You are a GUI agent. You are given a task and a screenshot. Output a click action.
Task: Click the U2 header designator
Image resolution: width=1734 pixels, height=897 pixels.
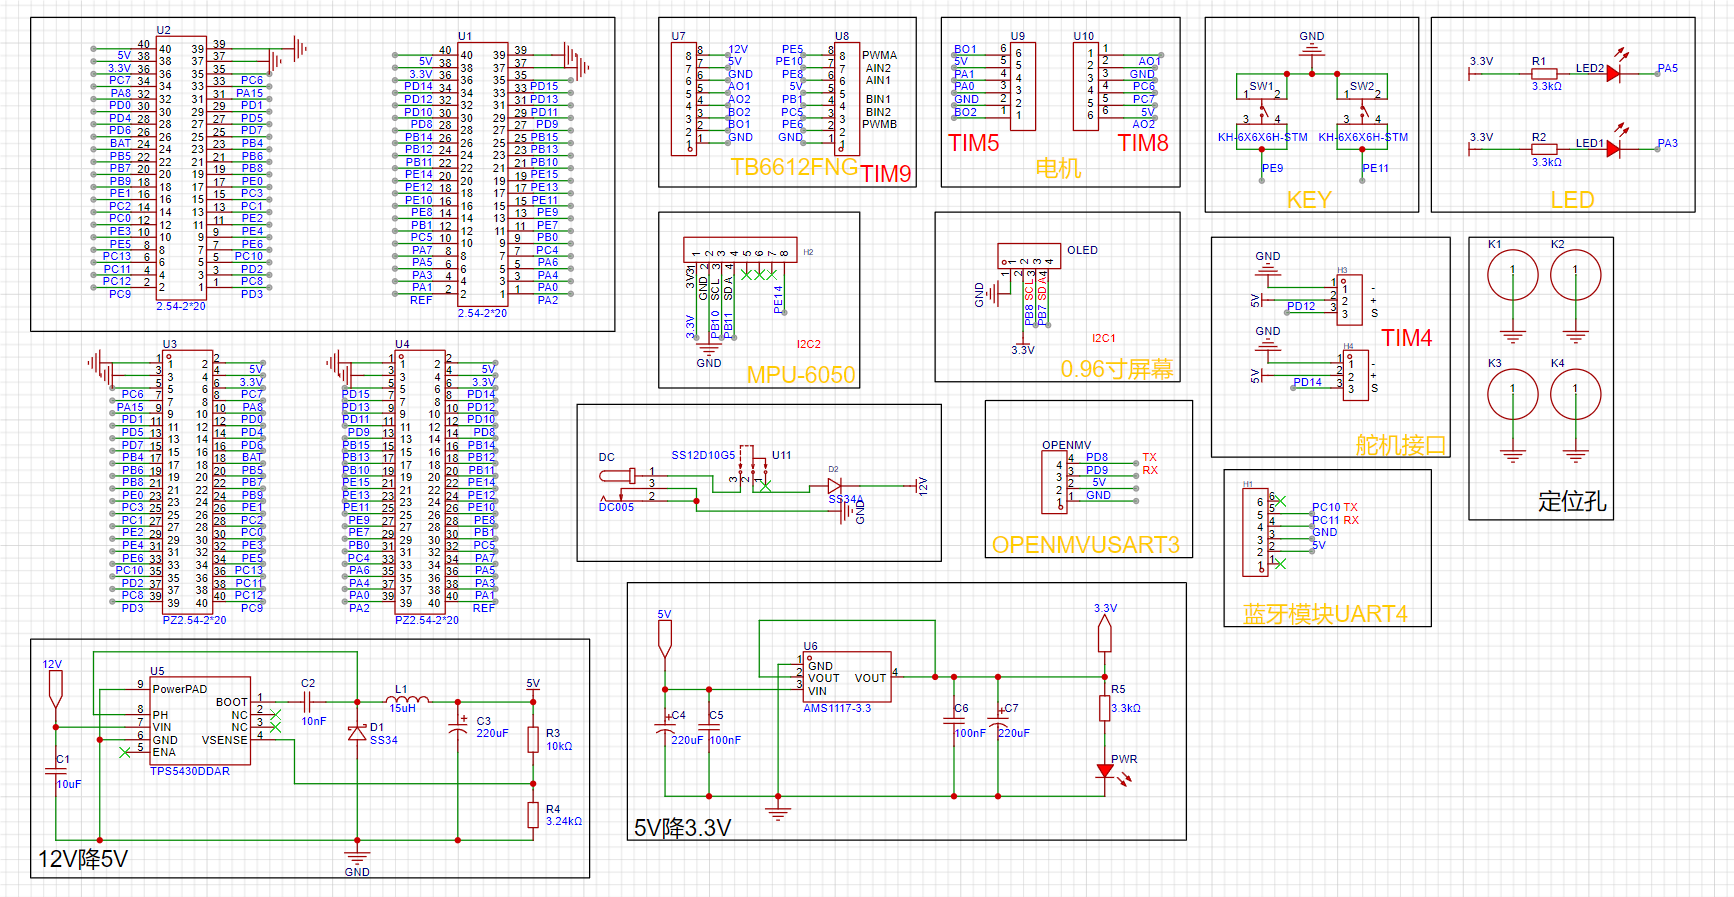(164, 30)
